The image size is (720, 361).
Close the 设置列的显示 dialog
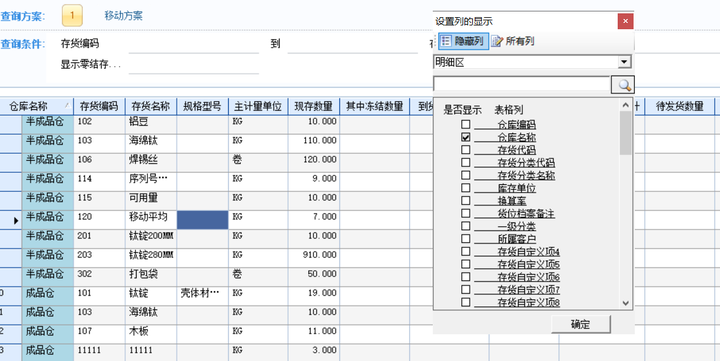click(625, 21)
